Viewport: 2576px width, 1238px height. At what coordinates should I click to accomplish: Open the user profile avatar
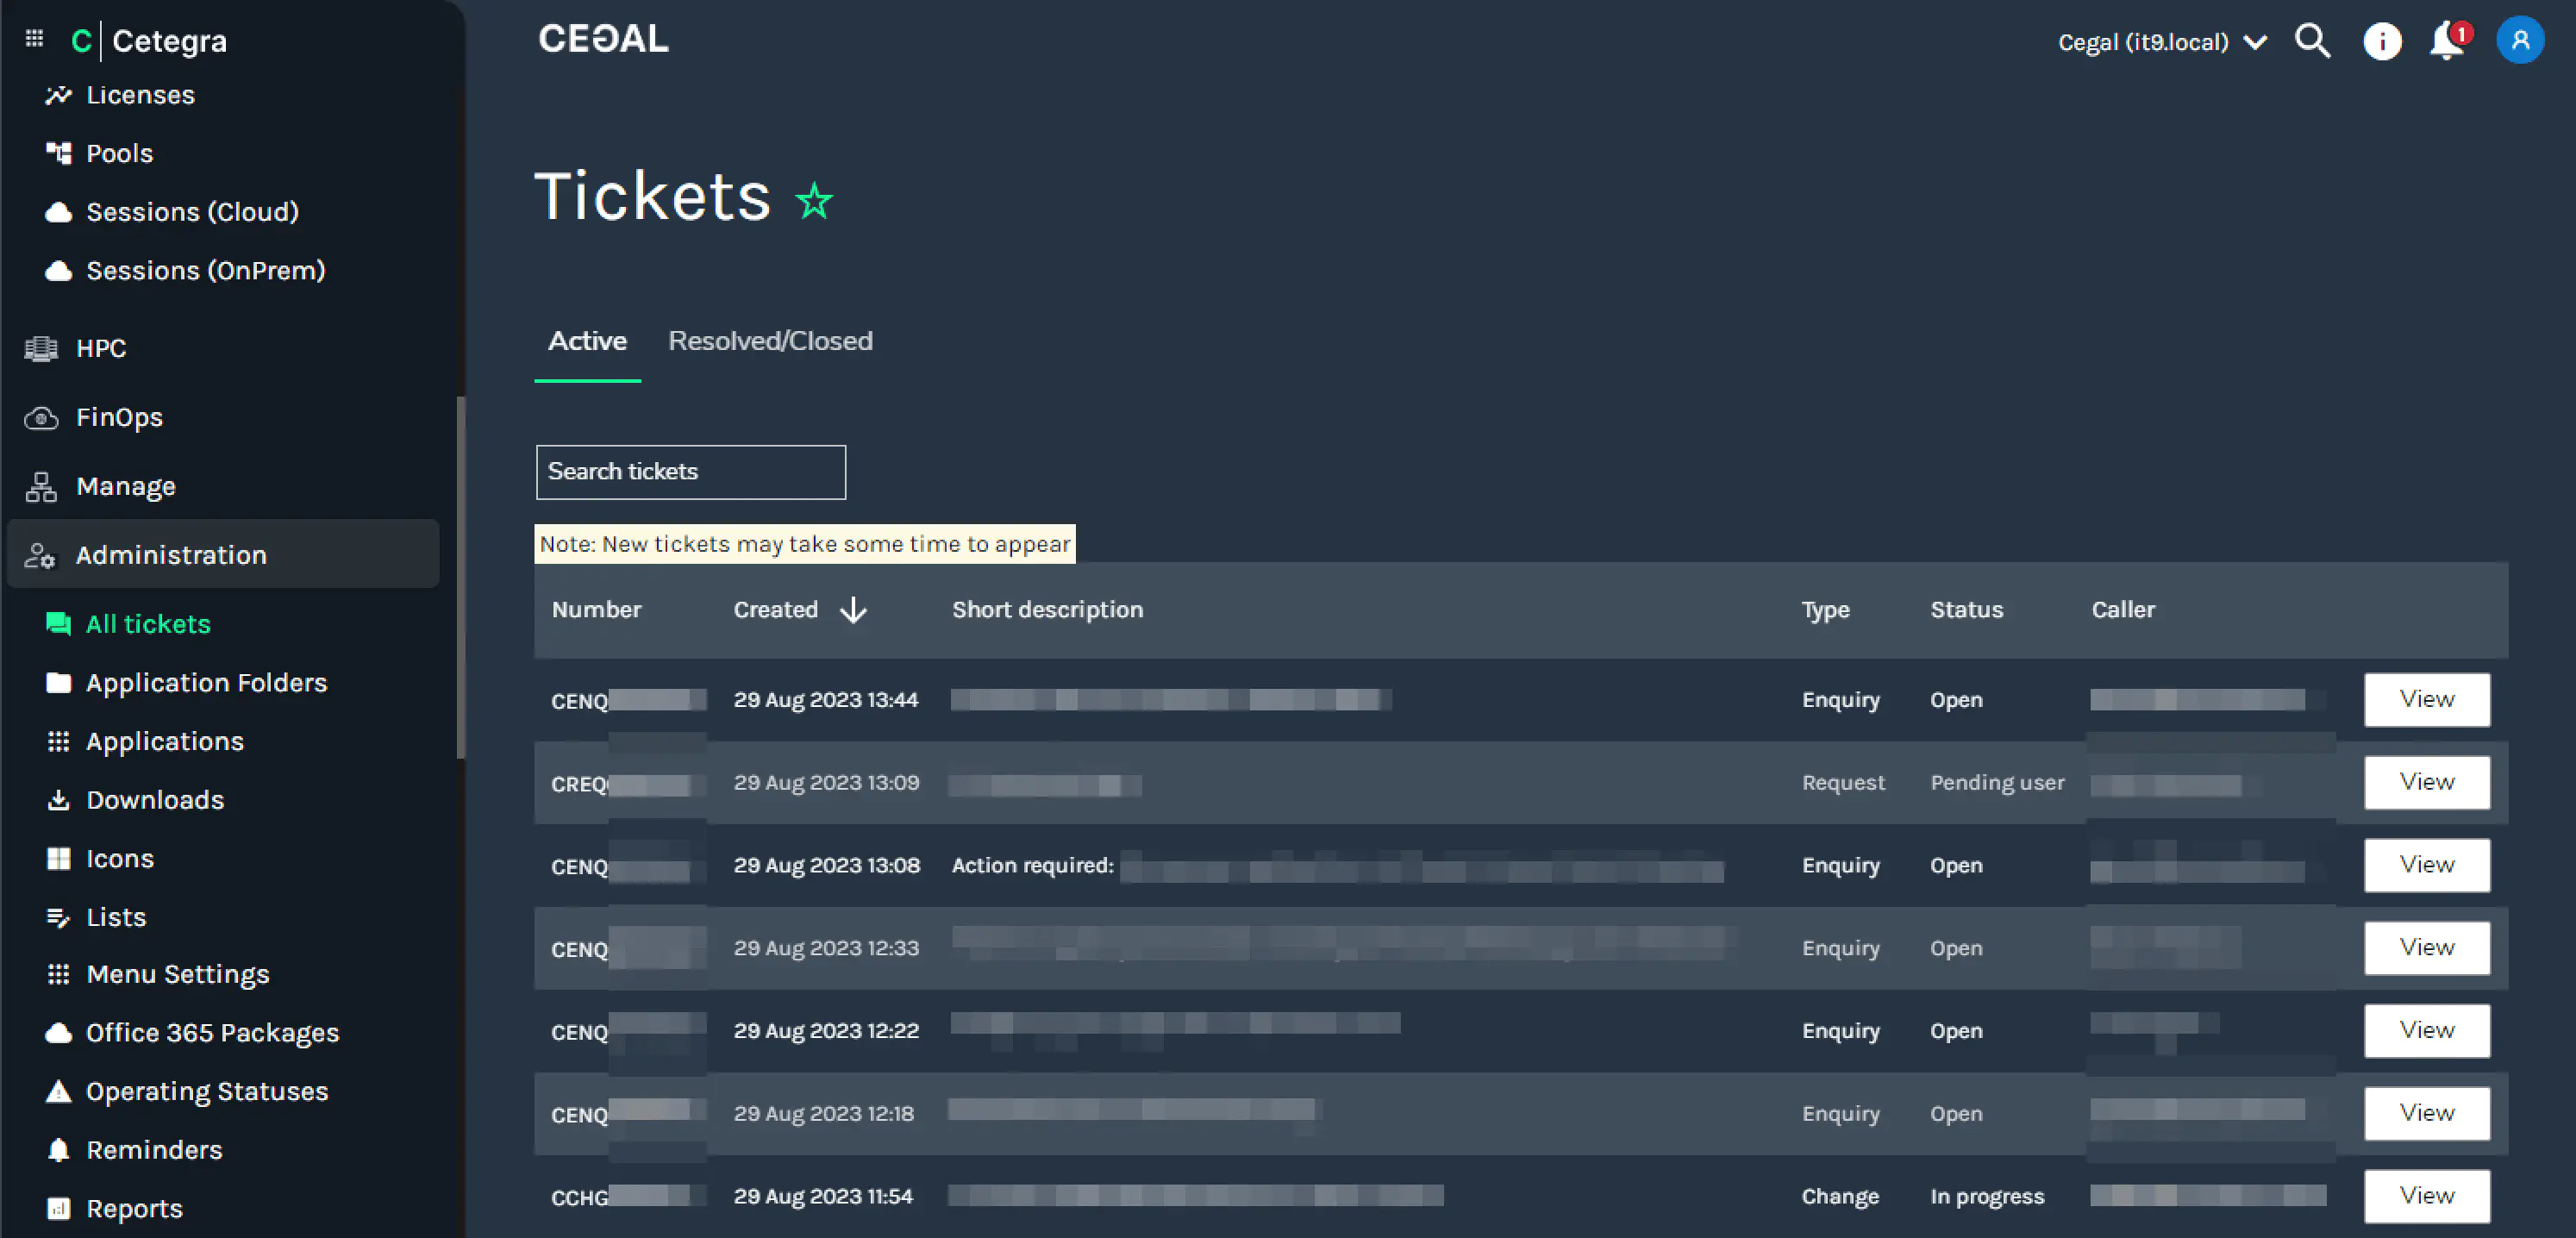click(2519, 41)
